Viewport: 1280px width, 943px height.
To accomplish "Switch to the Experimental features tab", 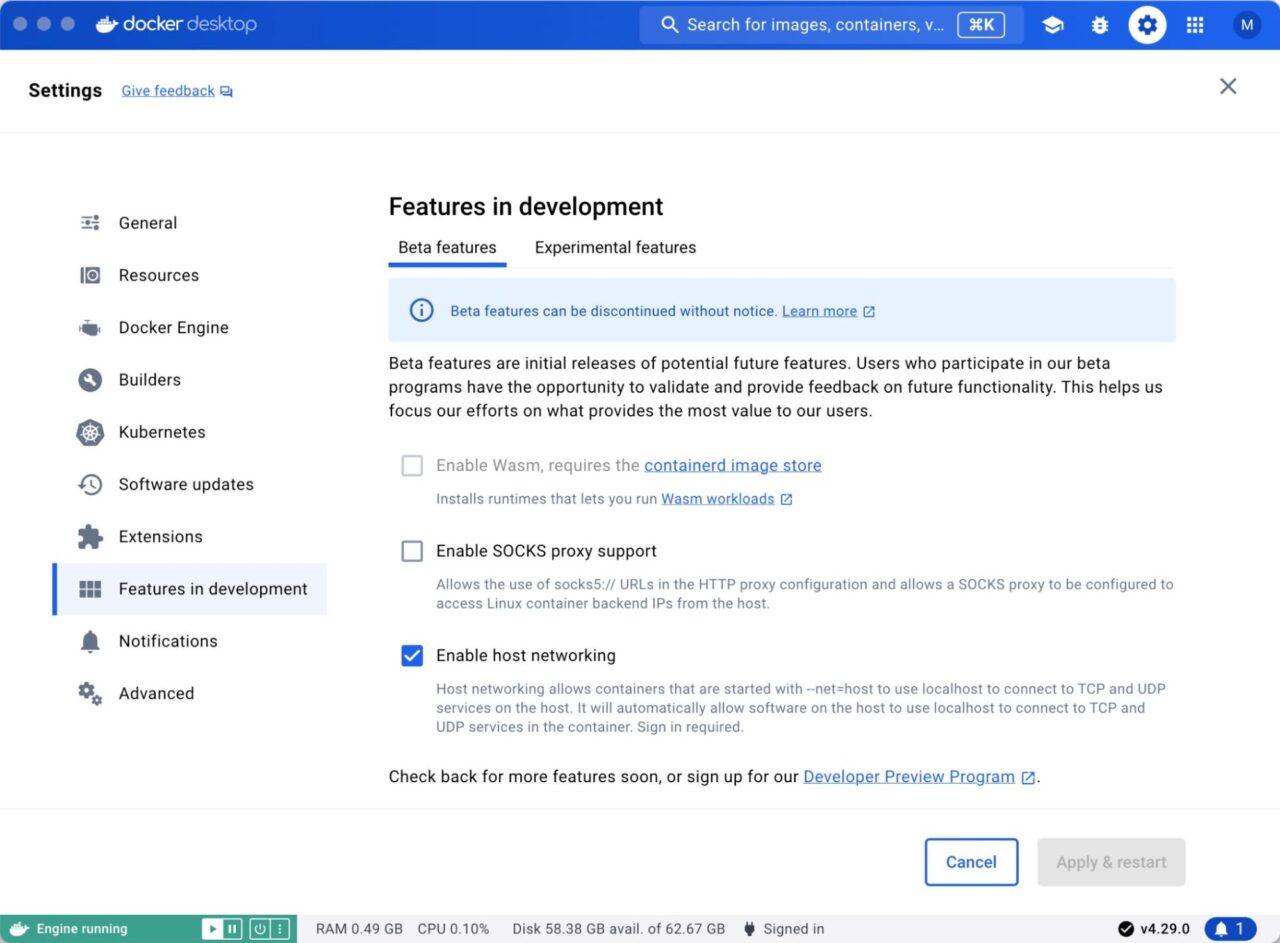I will click(x=614, y=247).
